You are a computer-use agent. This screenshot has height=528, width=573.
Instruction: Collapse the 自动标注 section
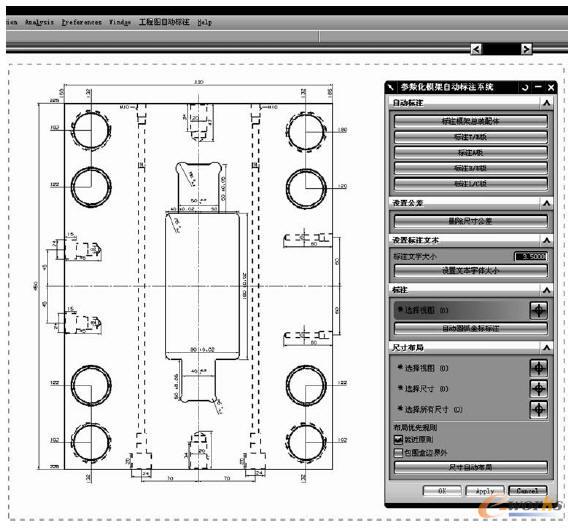click(x=547, y=103)
